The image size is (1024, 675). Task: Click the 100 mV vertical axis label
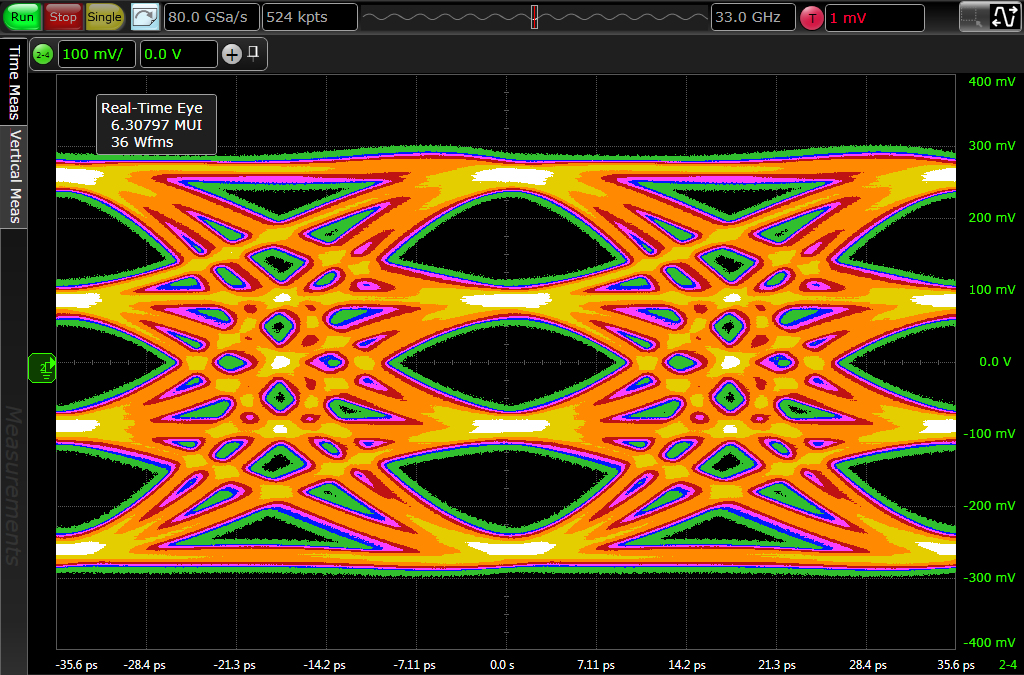991,289
